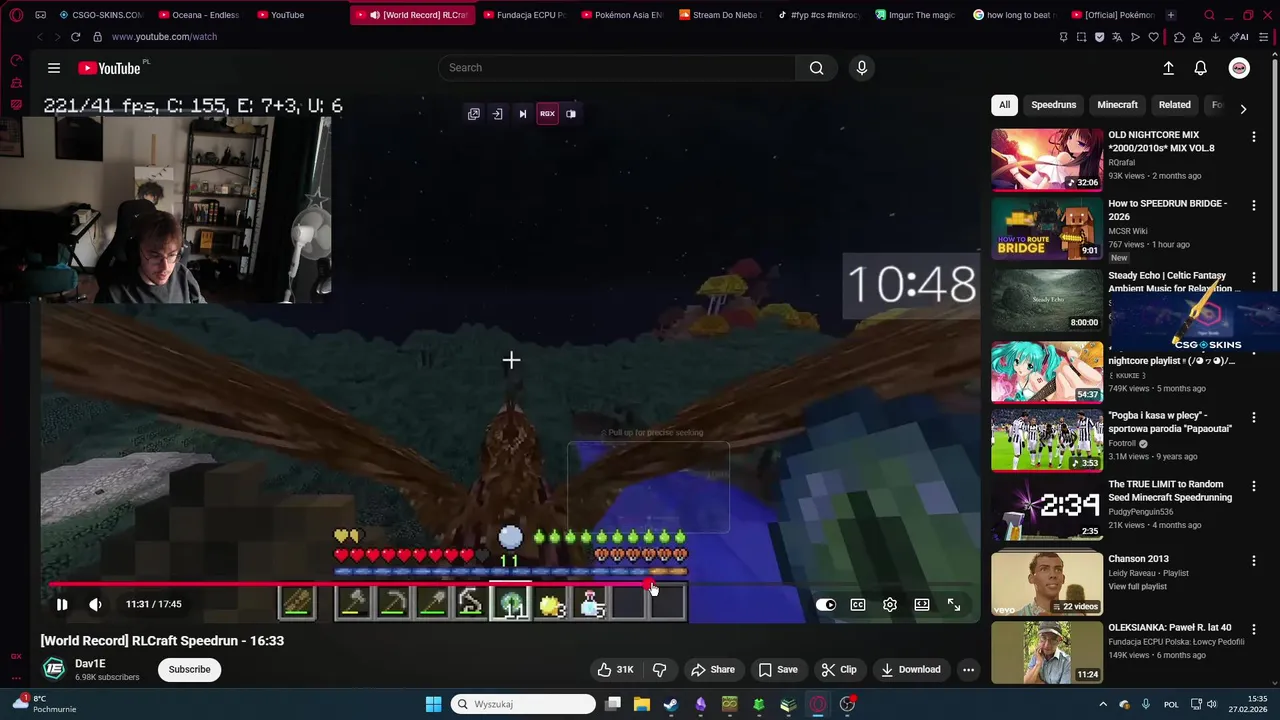Click the RGX button in the video overlay
This screenshot has height=720, width=1280.
point(547,114)
